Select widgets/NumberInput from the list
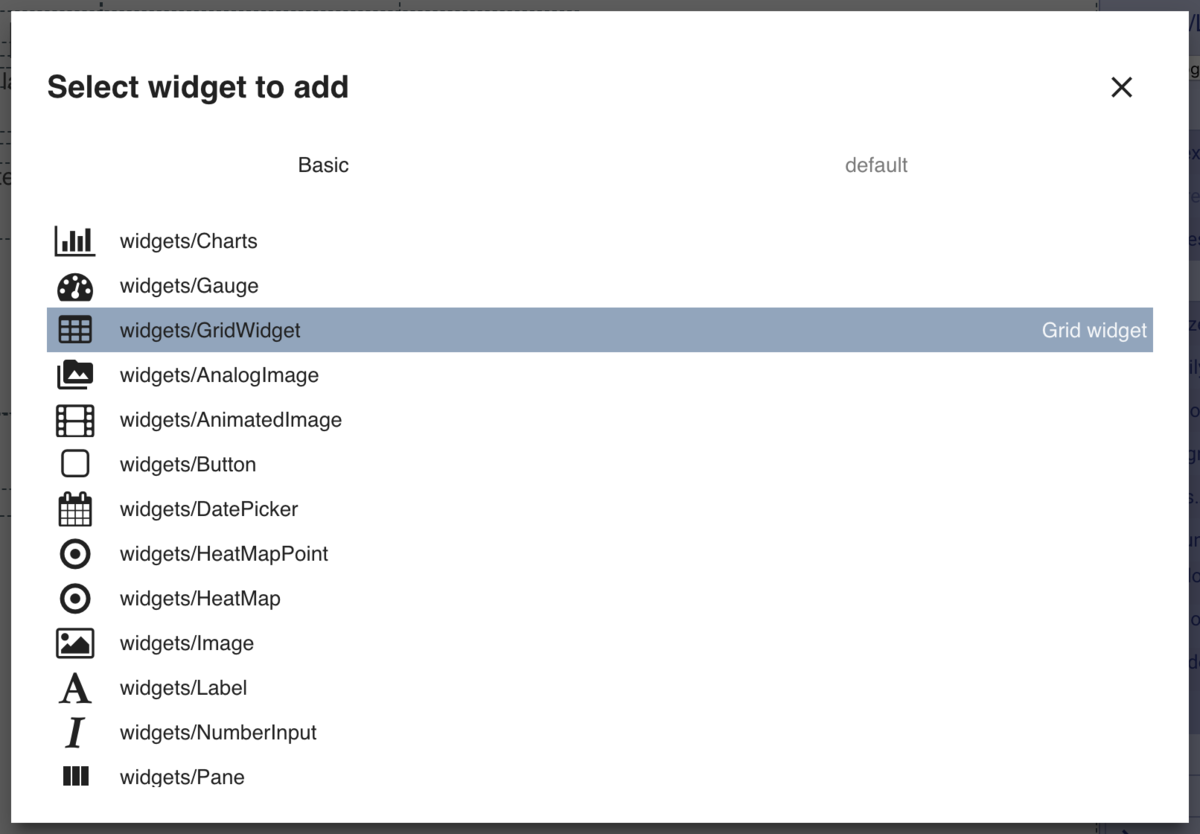 click(600, 733)
